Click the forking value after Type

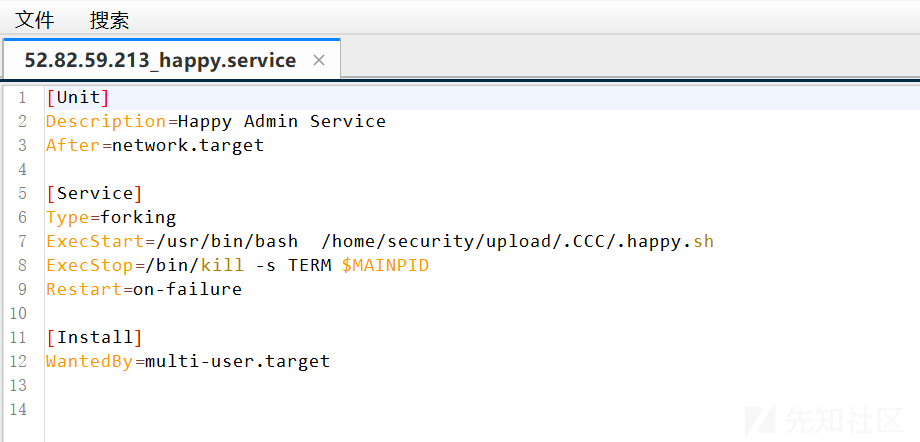138,217
